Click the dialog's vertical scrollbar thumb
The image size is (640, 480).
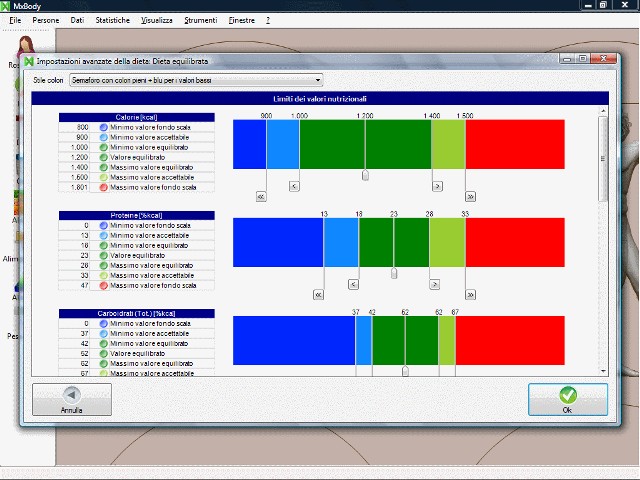tap(602, 160)
